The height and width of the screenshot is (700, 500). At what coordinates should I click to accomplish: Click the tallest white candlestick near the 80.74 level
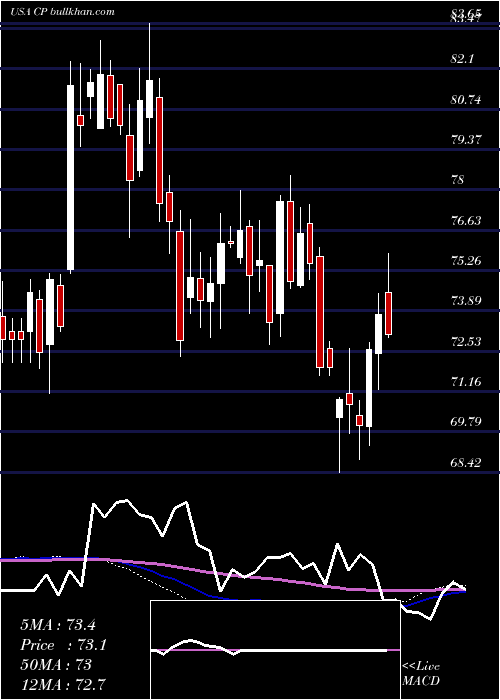pyautogui.click(x=71, y=177)
